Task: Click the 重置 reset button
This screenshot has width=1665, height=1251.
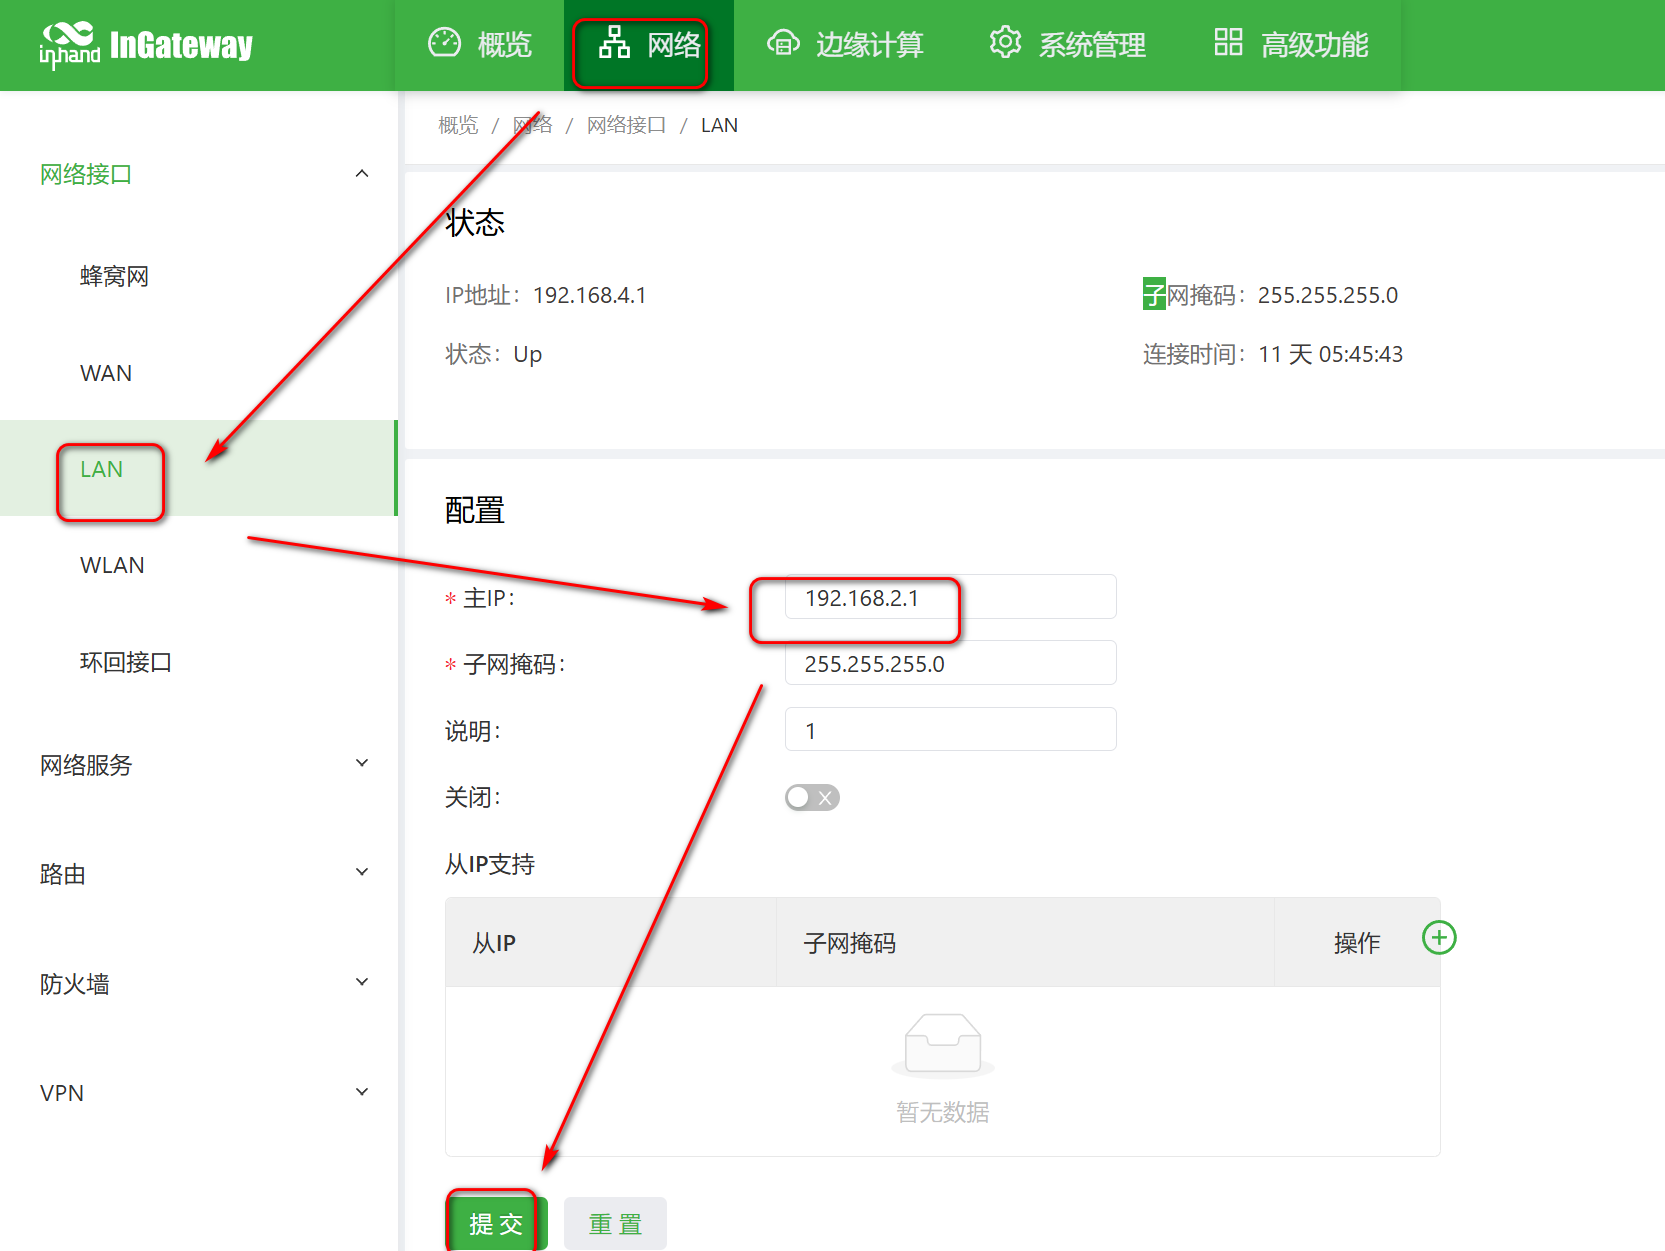Action: [615, 1223]
